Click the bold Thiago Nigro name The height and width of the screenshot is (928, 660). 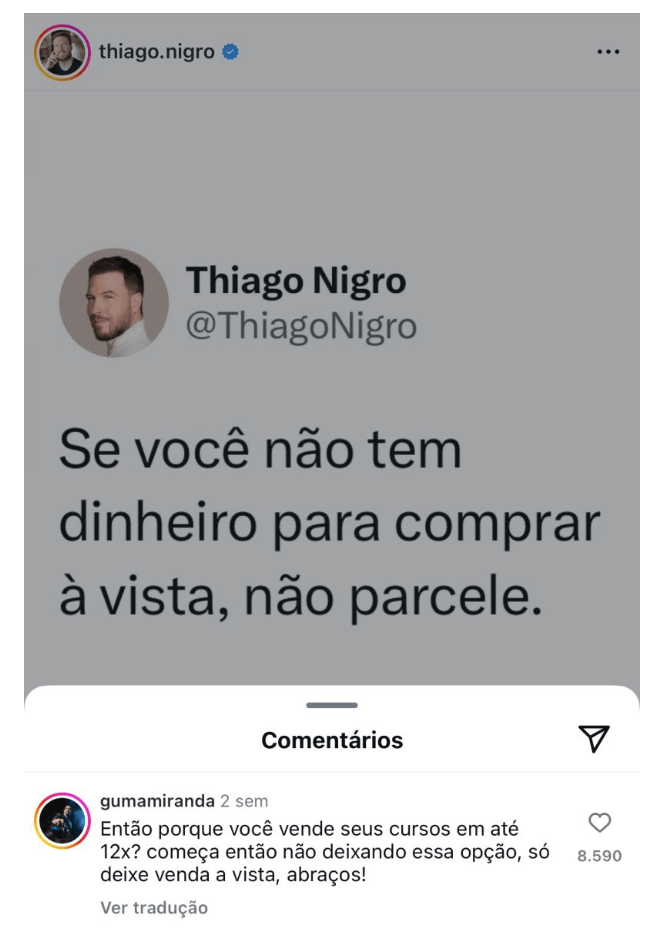coord(296,281)
